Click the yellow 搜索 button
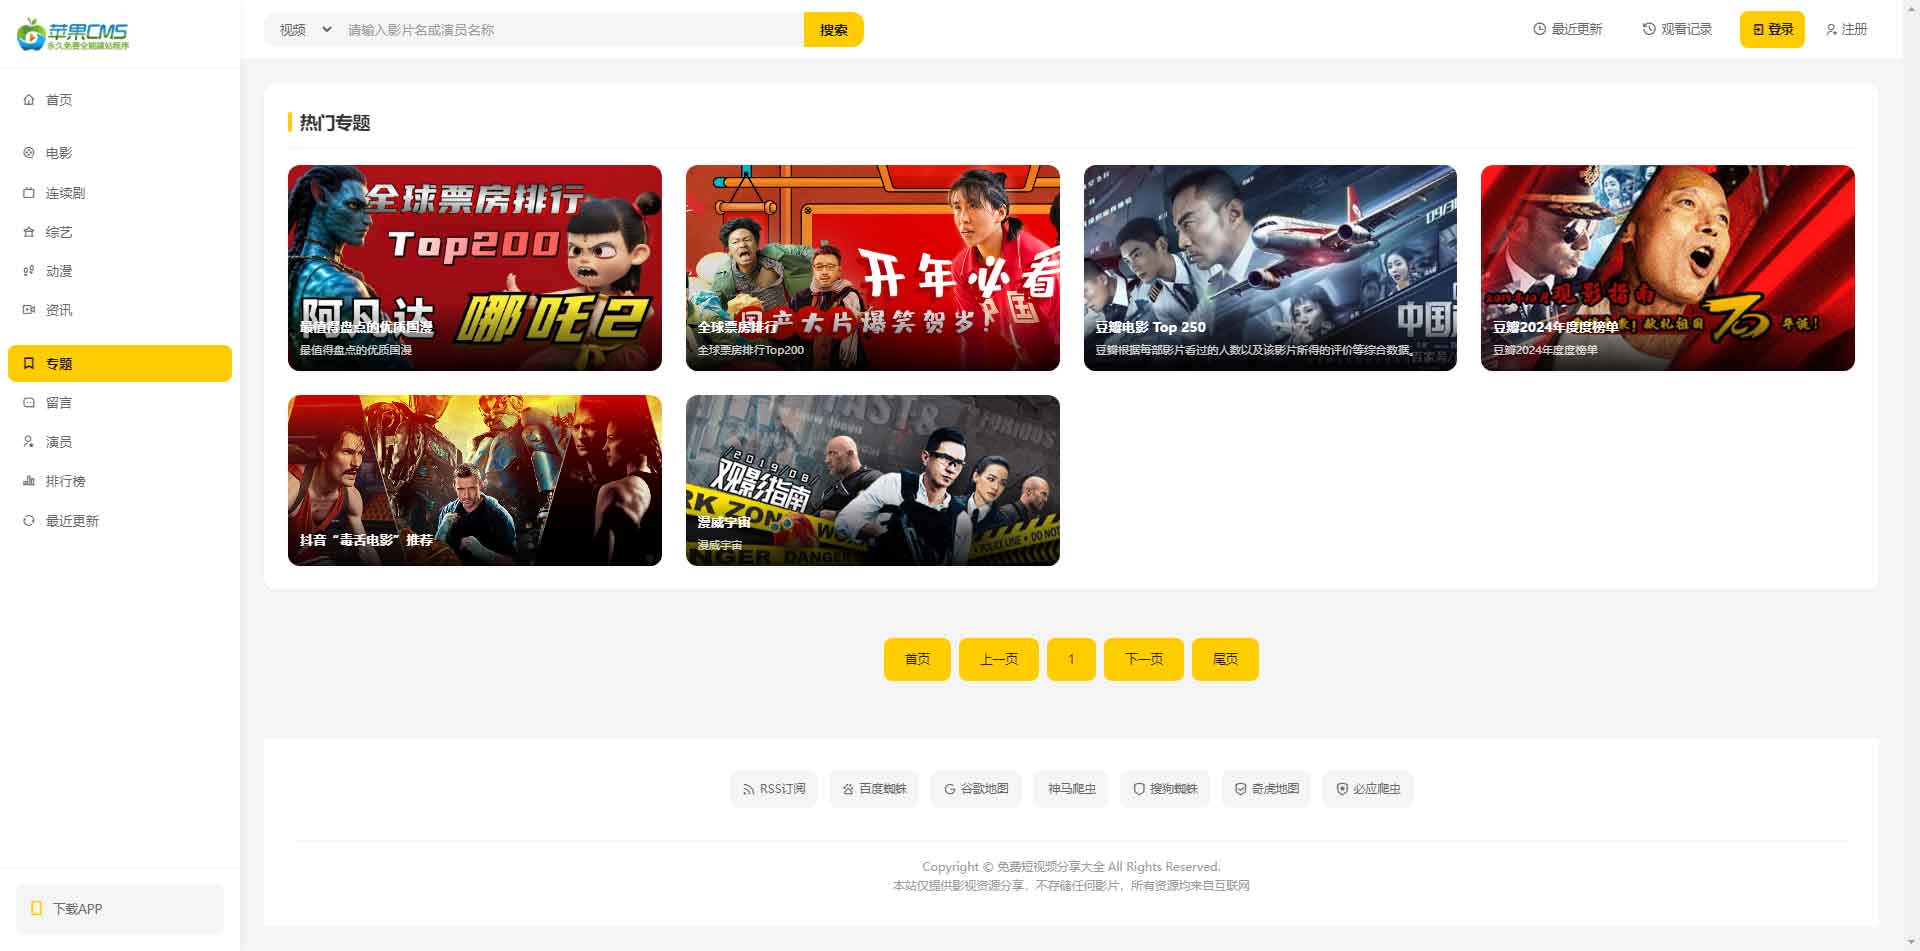 (x=834, y=30)
